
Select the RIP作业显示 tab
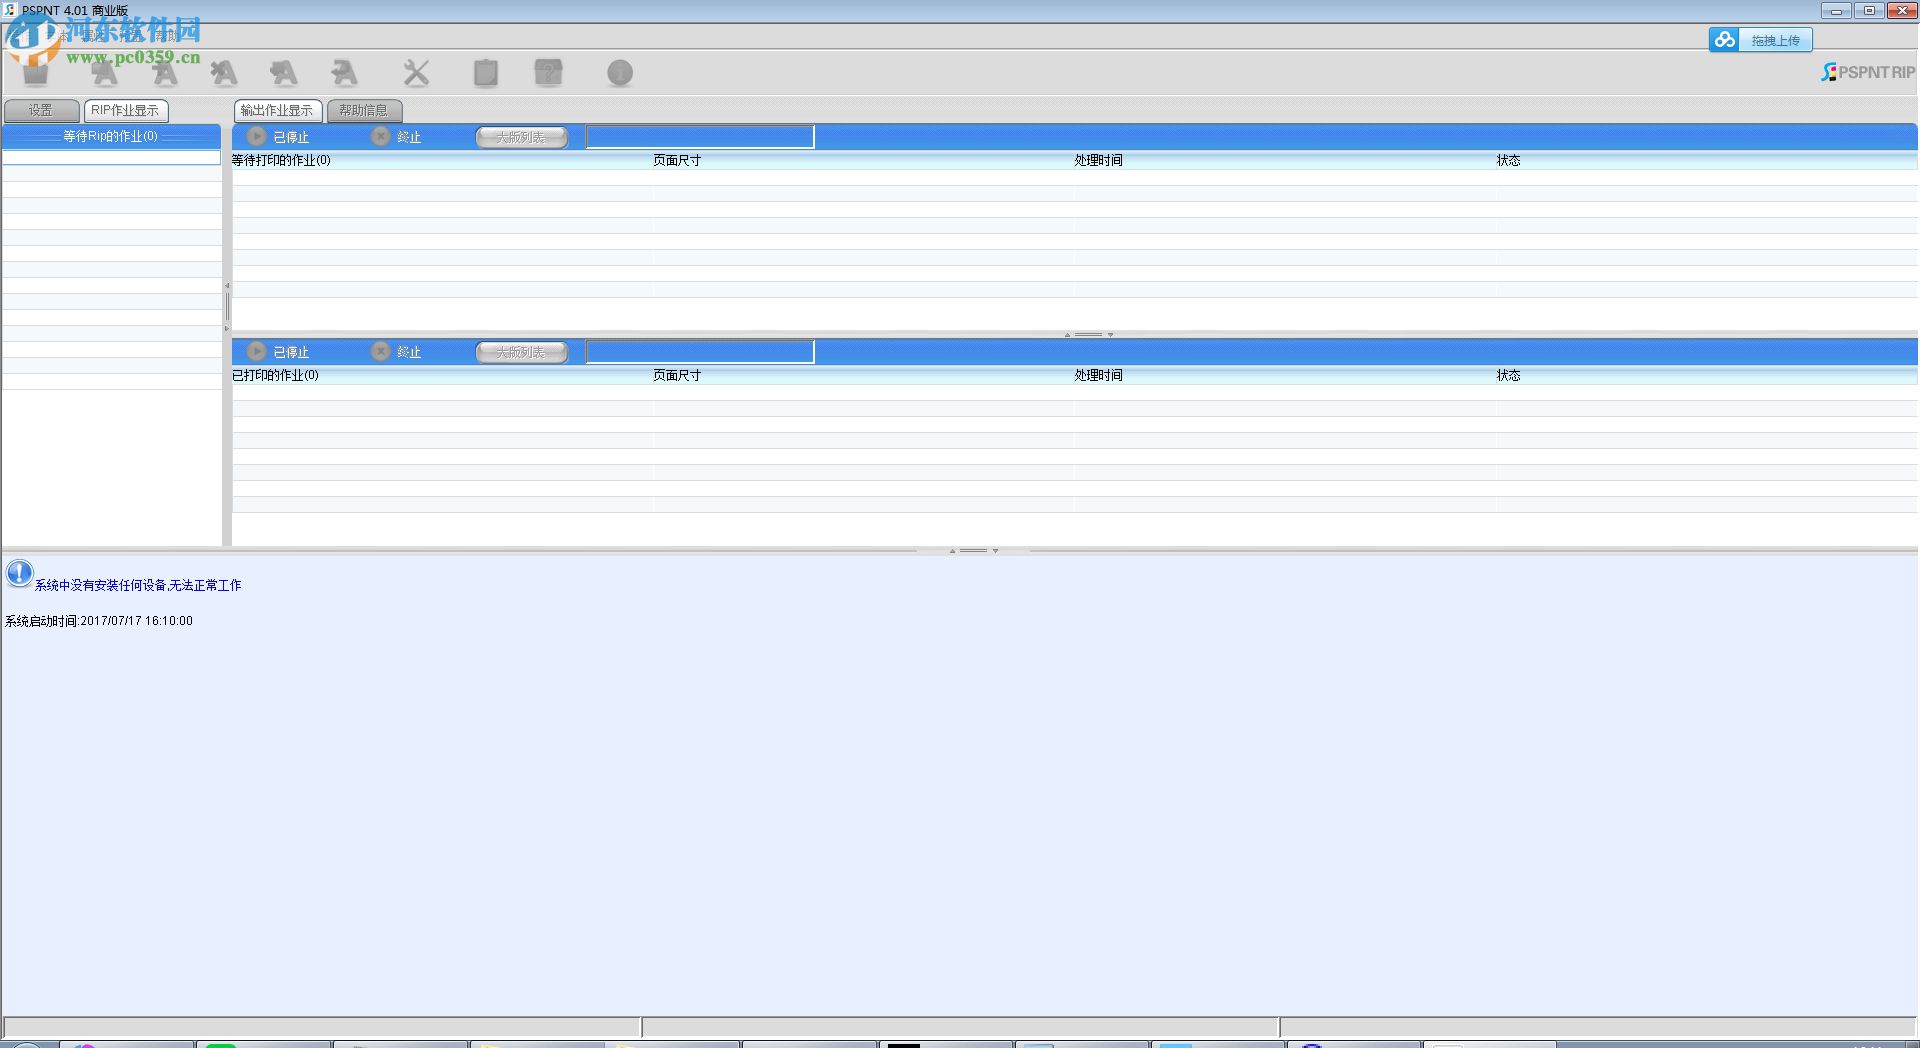[x=125, y=110]
